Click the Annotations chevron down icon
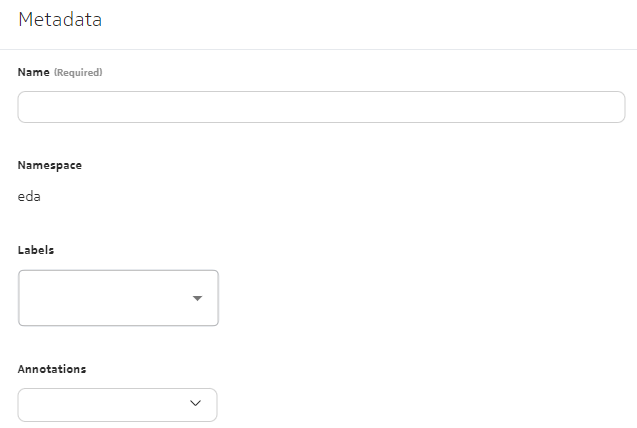 [x=196, y=404]
